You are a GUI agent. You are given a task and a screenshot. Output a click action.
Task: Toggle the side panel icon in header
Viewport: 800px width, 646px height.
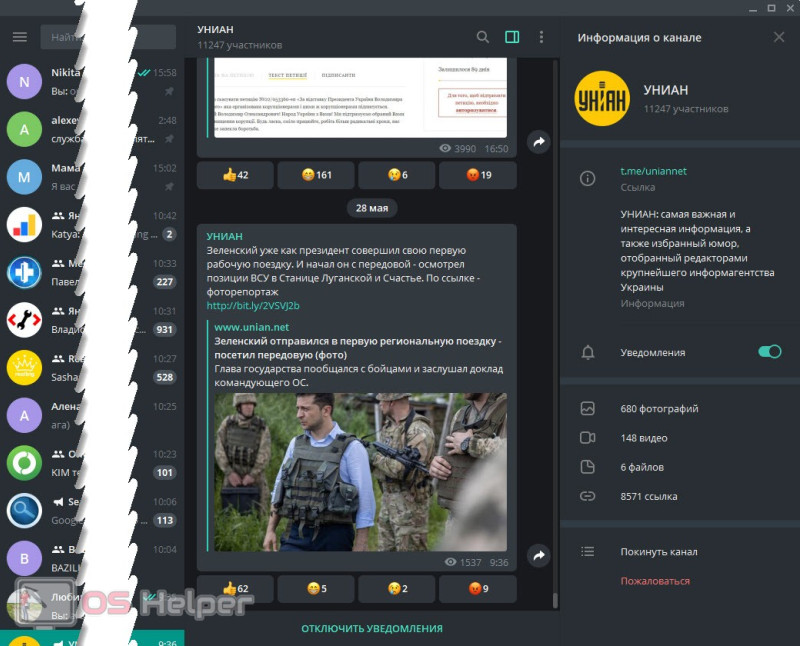pos(512,37)
